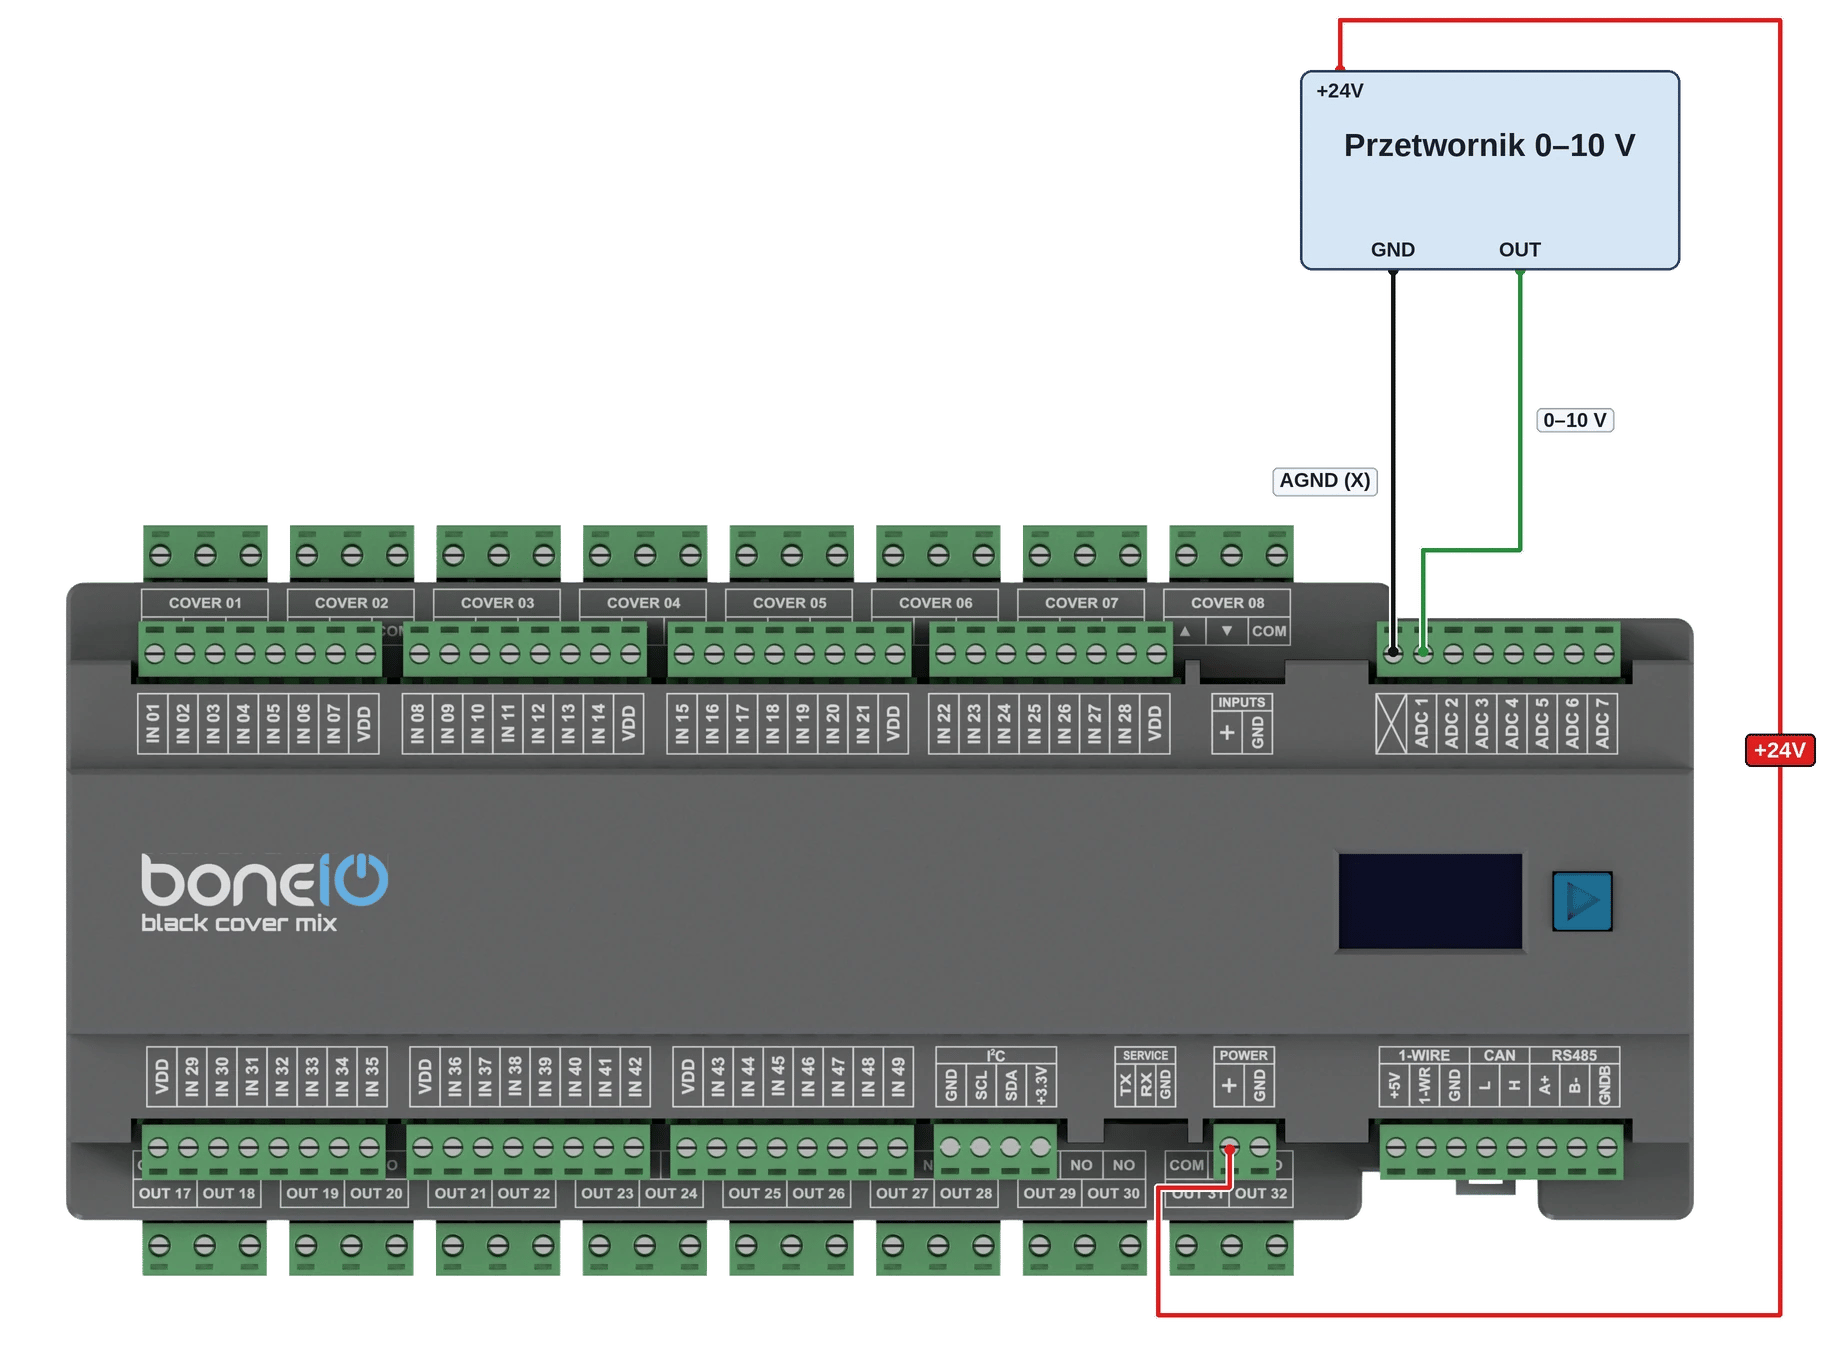Click the +5V label under 1-WIRE
Viewport: 1841px width, 1371px height.
pos(1394,1085)
